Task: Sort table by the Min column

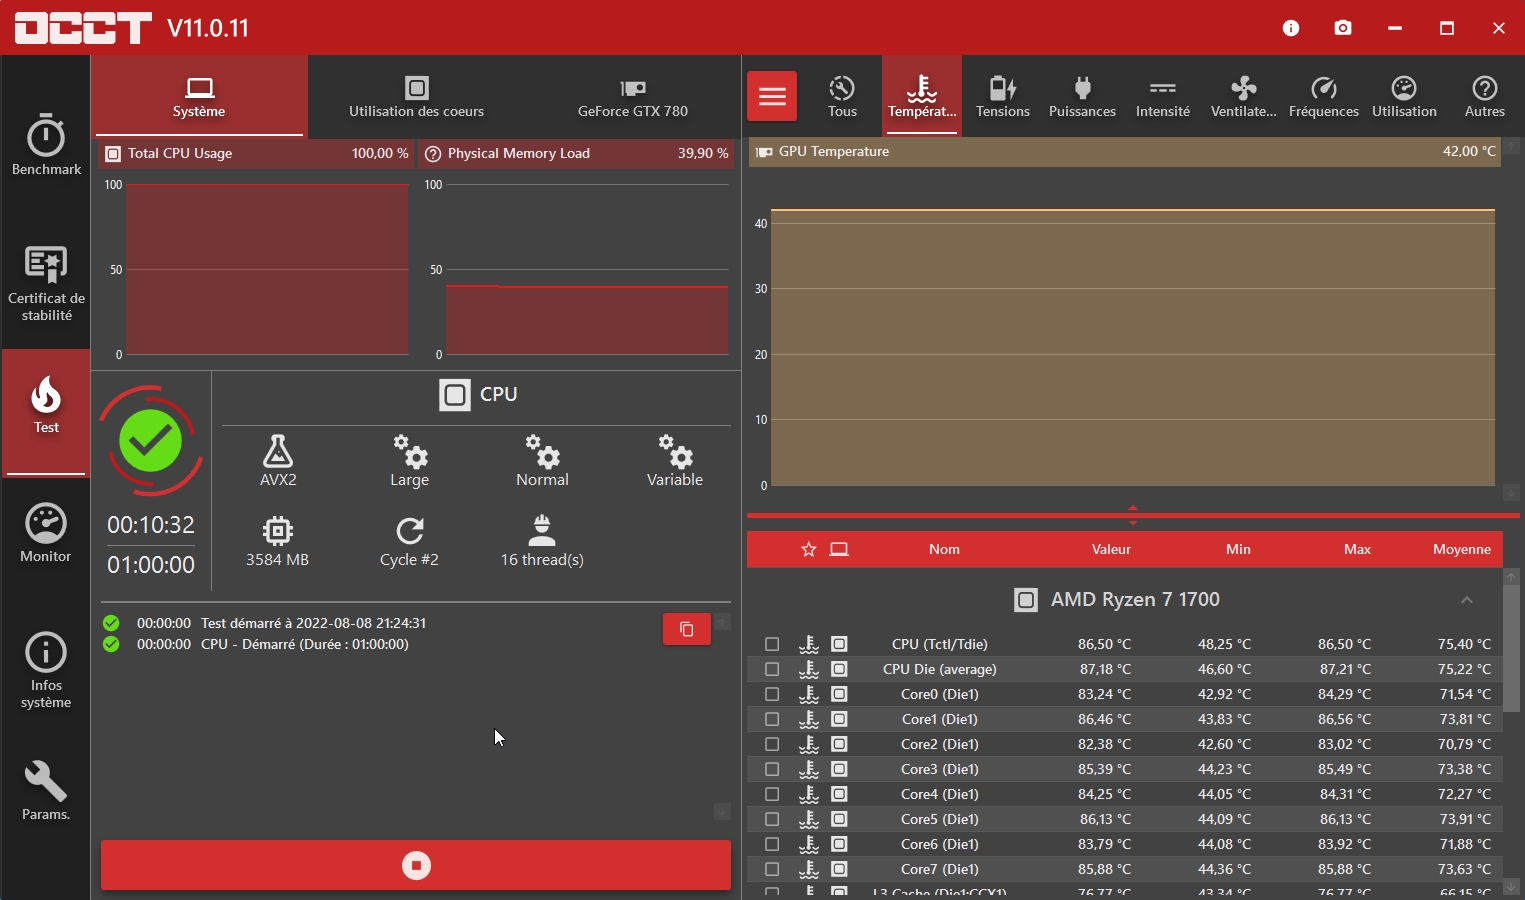Action: pyautogui.click(x=1238, y=549)
